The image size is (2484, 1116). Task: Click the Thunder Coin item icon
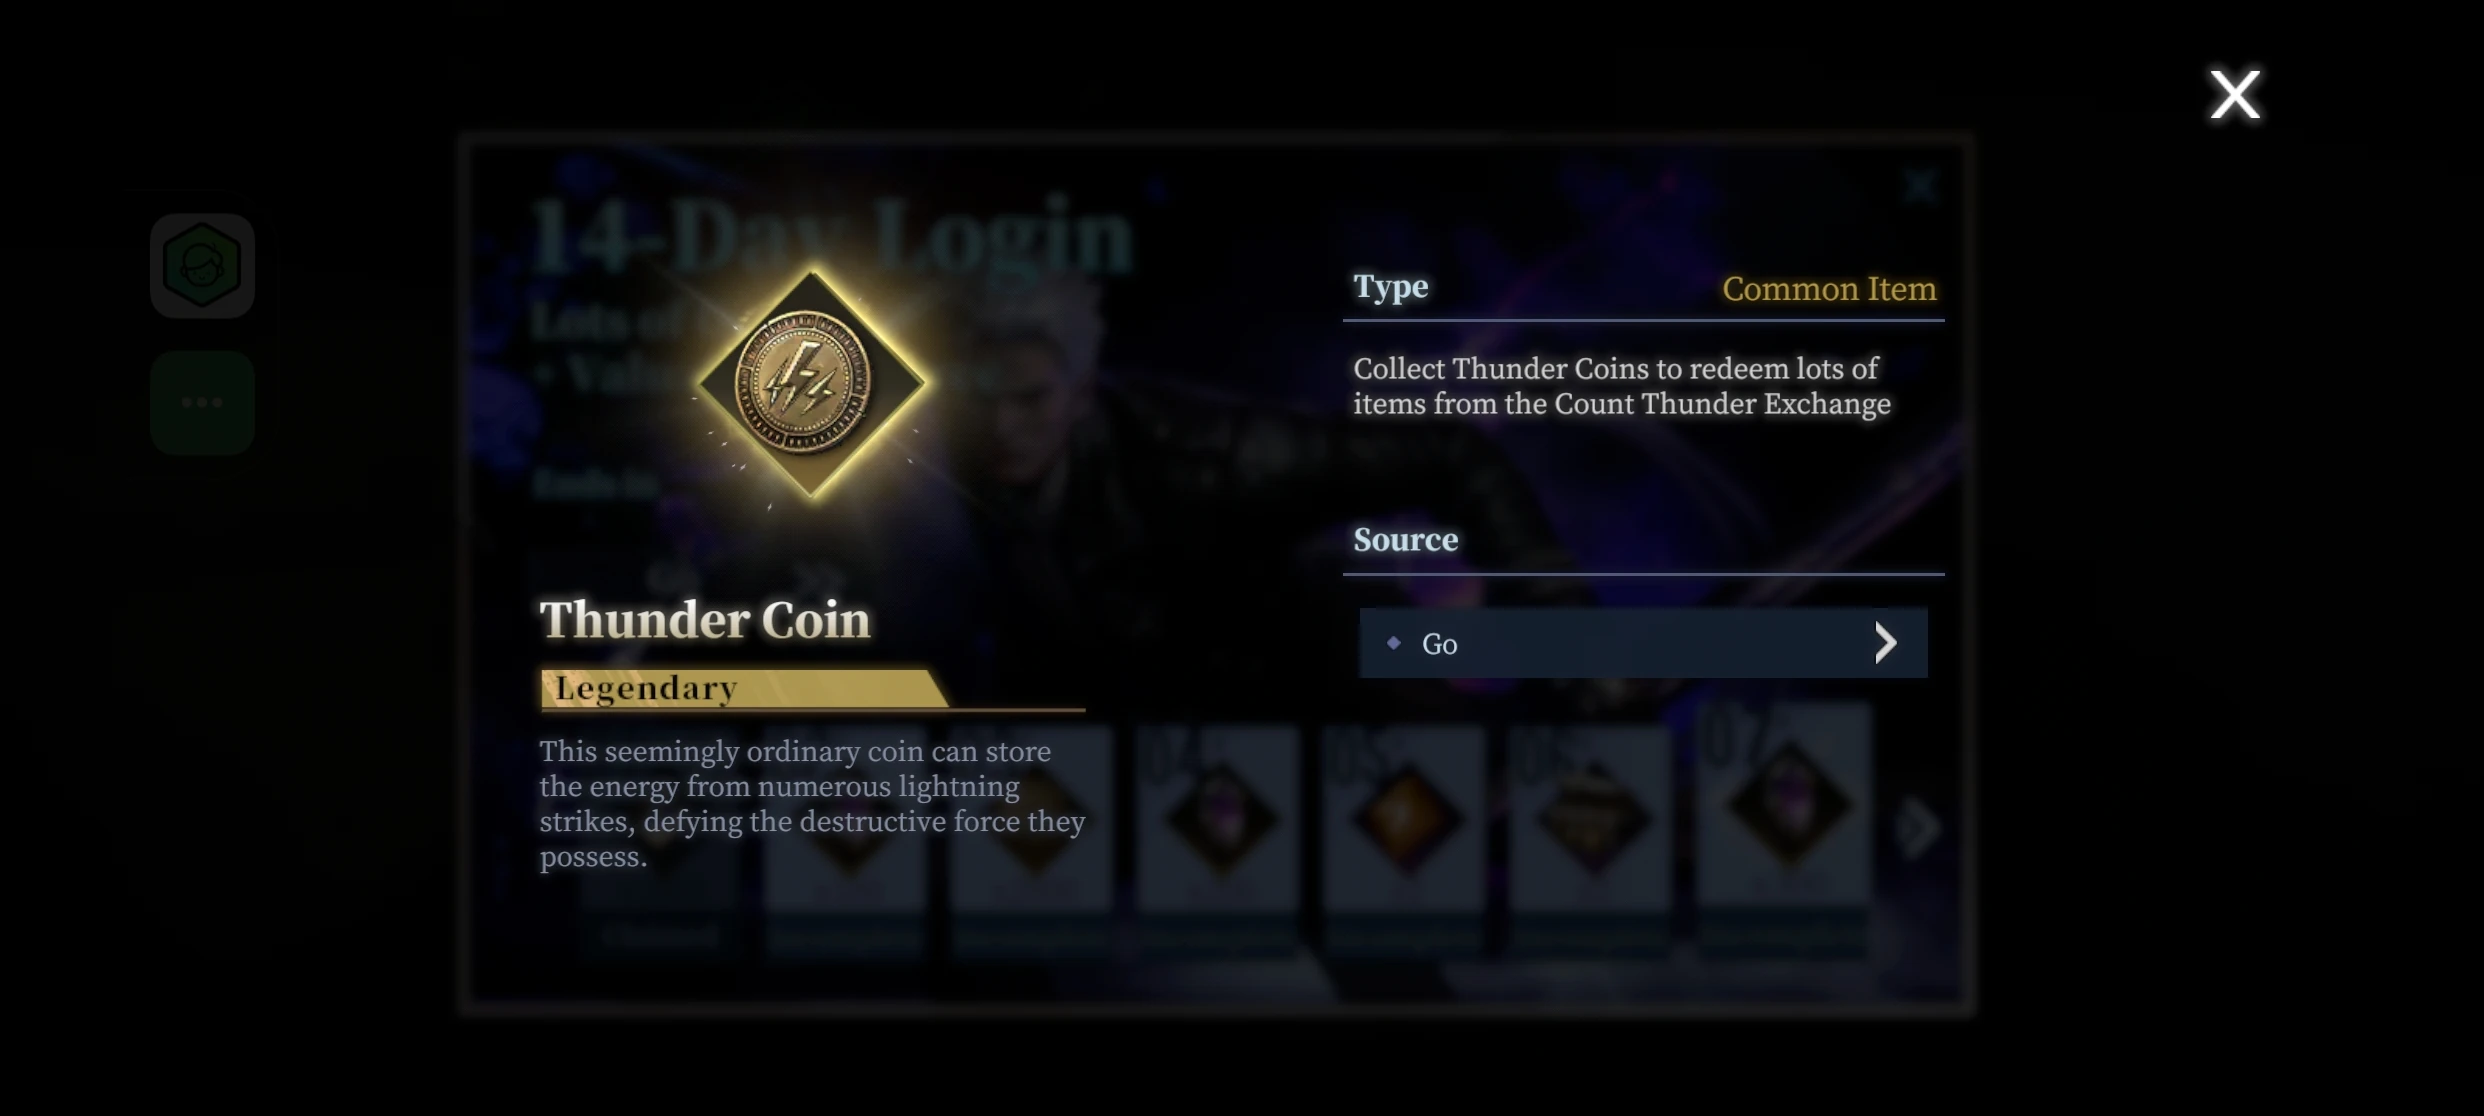[x=811, y=383]
